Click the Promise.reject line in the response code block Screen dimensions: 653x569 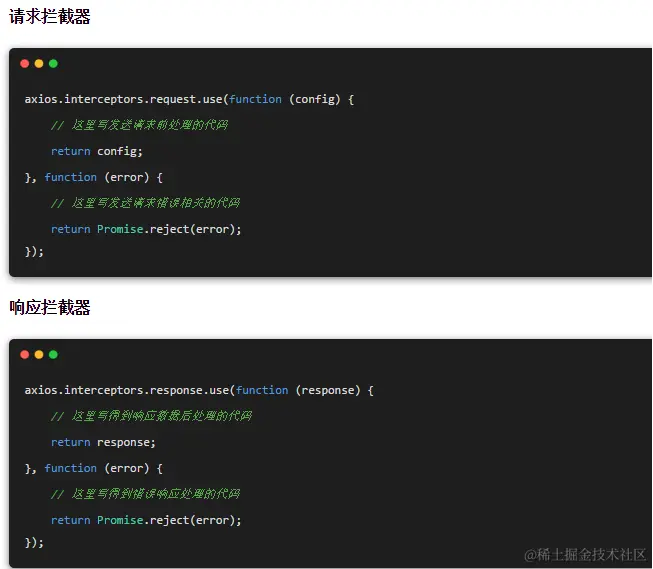tap(146, 520)
